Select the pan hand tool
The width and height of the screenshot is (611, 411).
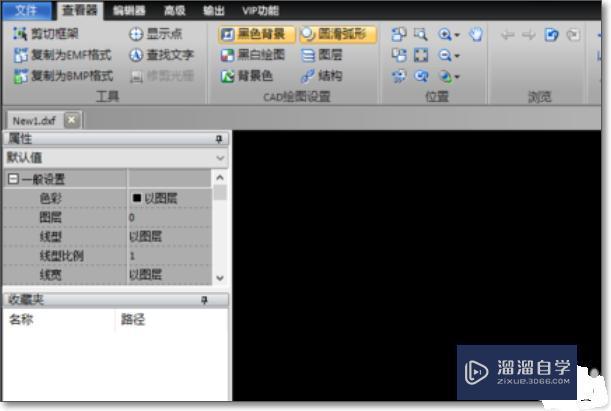476,35
